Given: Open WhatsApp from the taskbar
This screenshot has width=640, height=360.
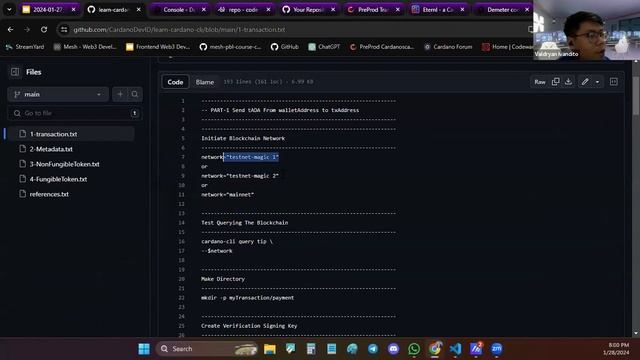Looking at the screenshot, I should tap(414, 349).
